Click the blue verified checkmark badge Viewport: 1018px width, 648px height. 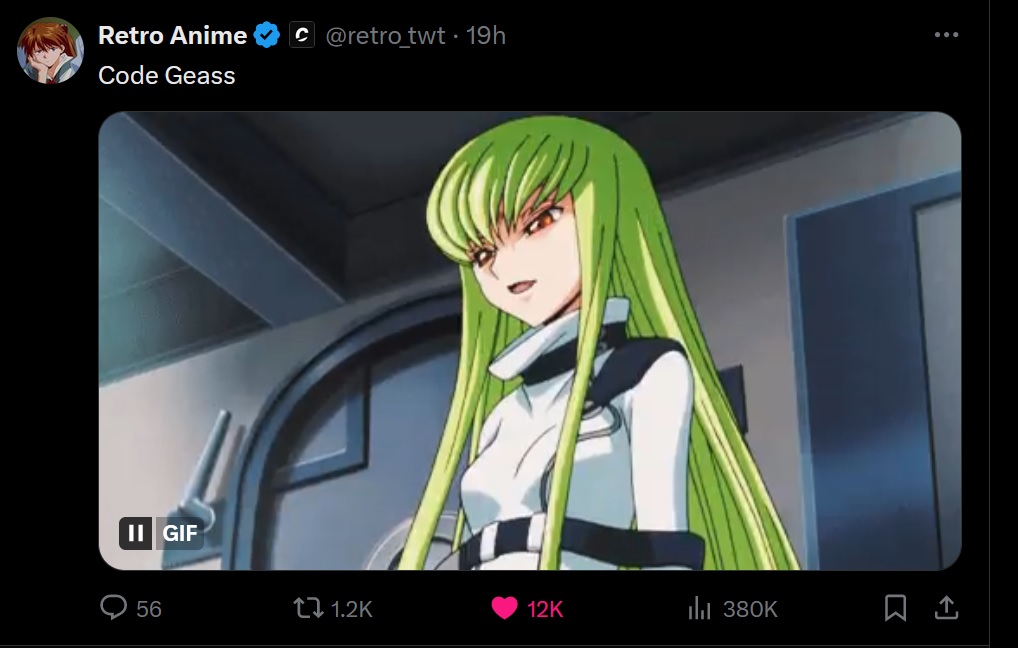tap(267, 35)
